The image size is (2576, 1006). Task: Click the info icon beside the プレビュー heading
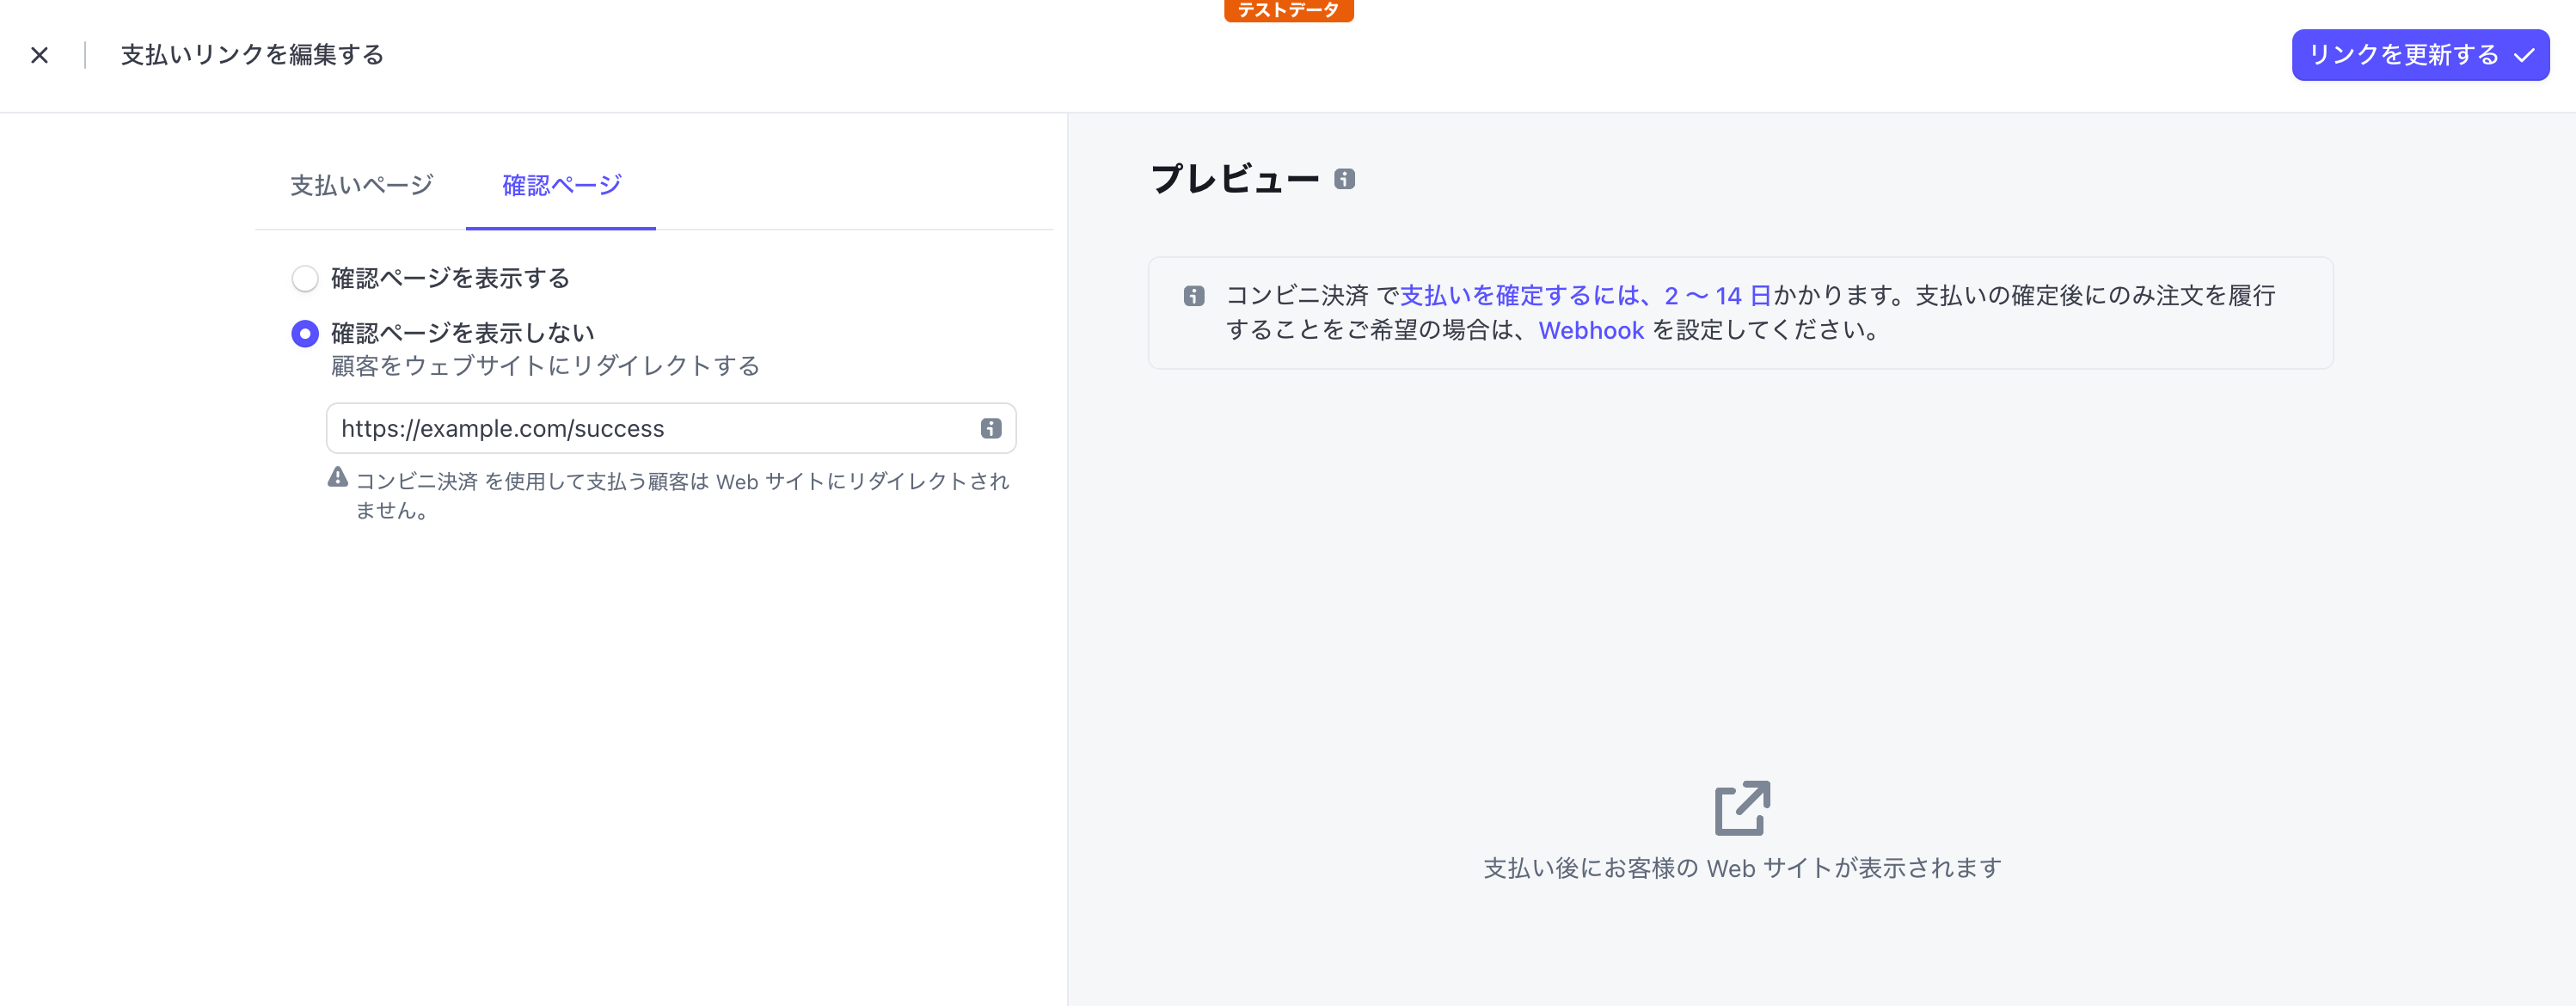[1345, 180]
